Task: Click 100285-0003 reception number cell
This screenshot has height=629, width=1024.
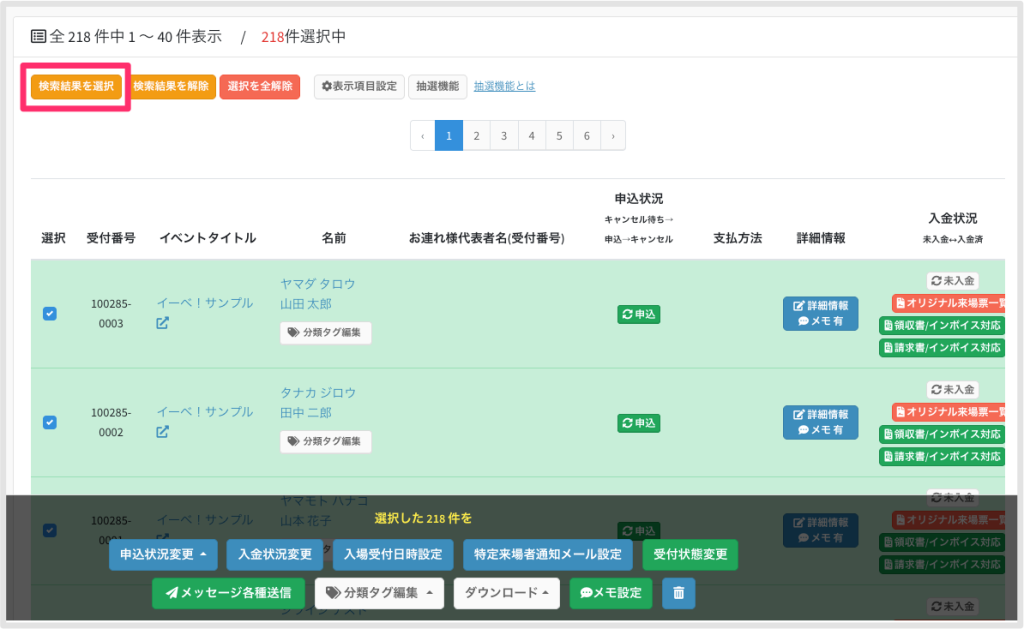Action: pos(111,314)
